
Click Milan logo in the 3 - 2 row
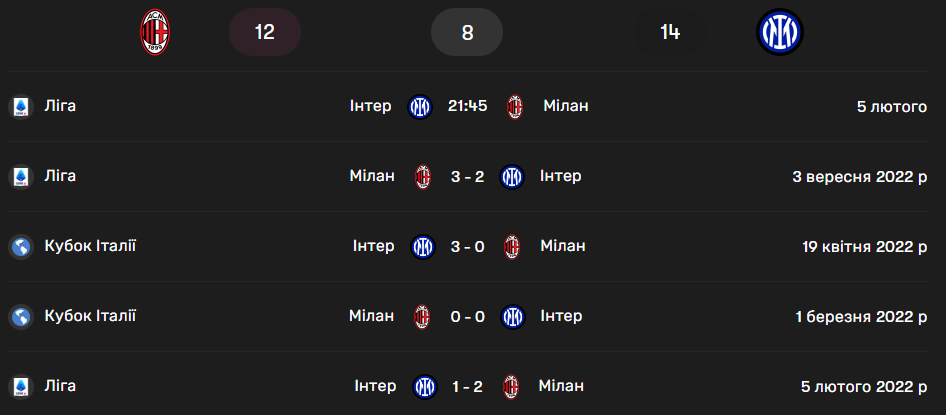[424, 177]
